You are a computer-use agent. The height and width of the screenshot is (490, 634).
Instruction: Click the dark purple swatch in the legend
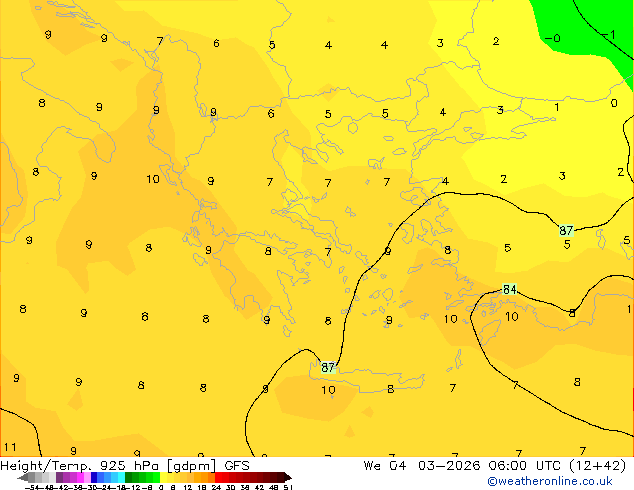point(59,477)
